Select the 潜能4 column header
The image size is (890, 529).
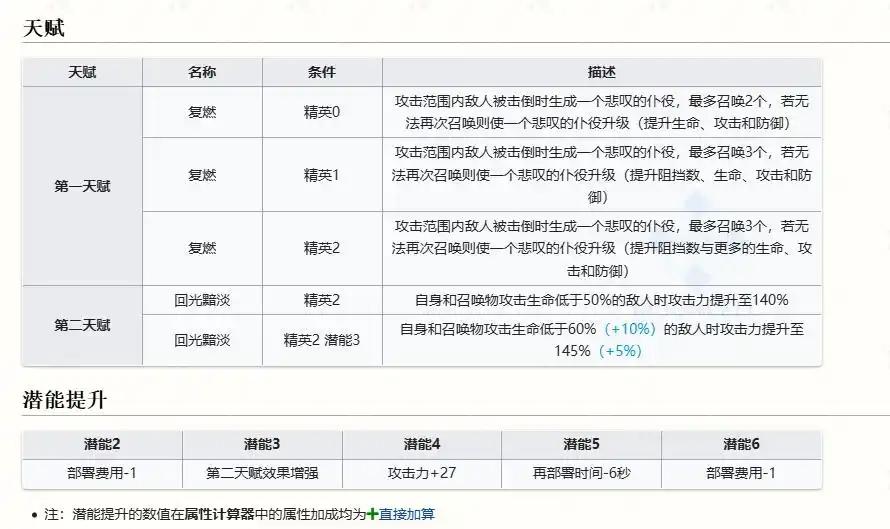tap(421, 445)
